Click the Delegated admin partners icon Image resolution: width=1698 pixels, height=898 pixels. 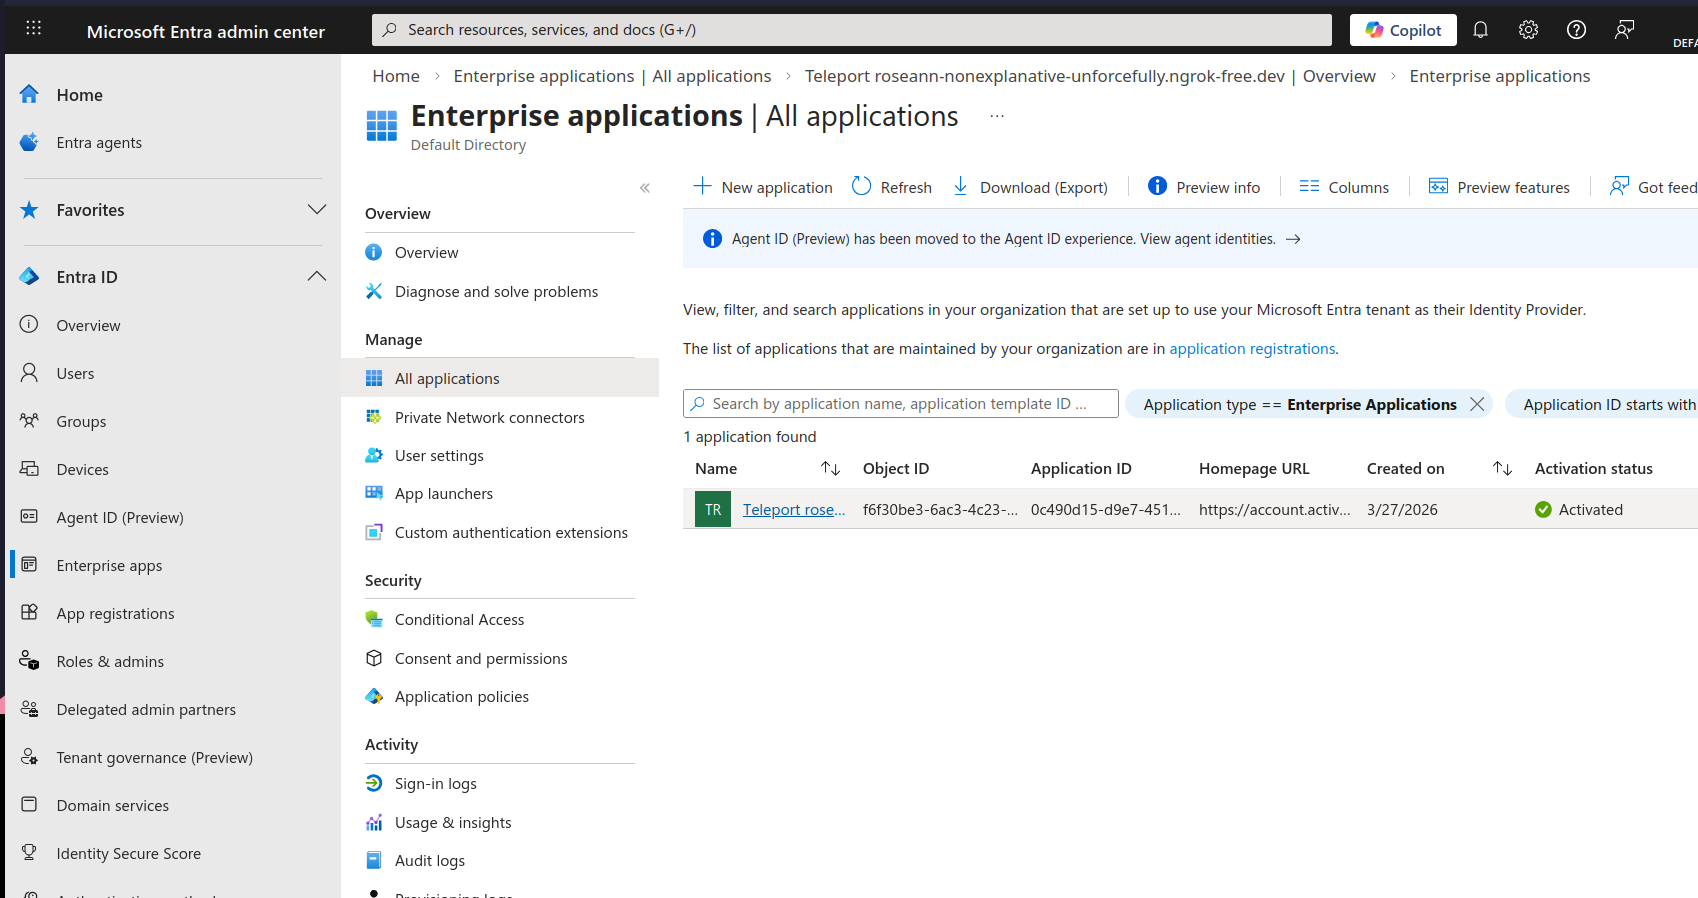(x=30, y=709)
